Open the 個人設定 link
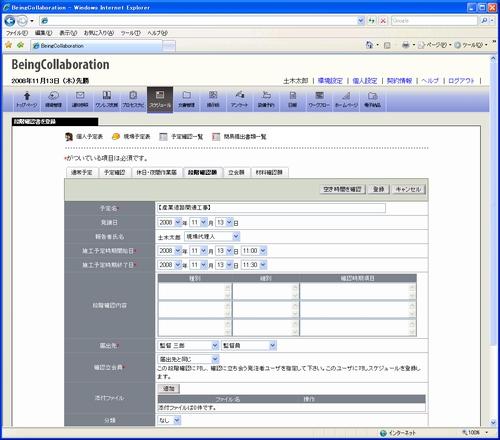 coord(365,81)
